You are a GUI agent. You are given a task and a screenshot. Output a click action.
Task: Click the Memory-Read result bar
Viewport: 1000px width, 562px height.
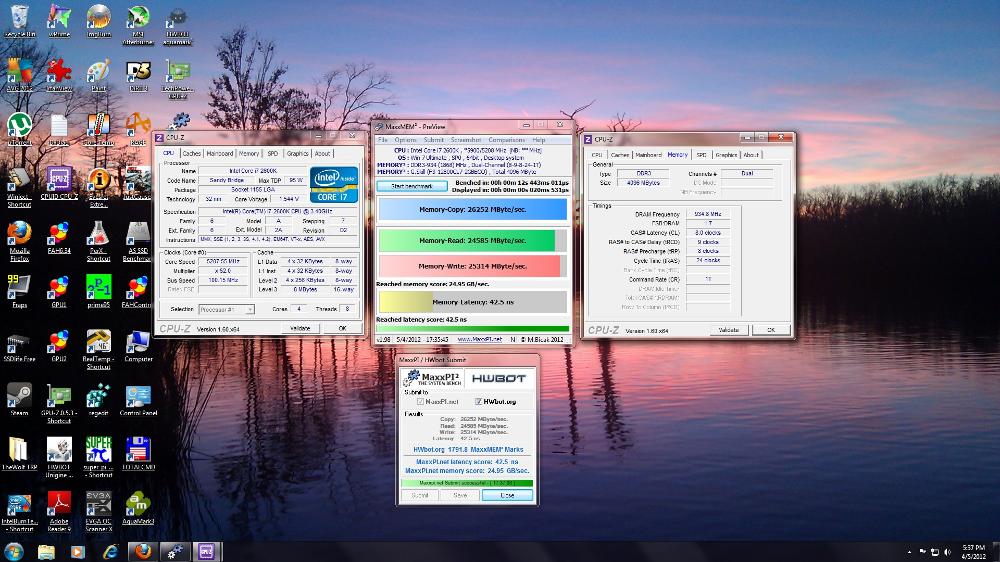point(473,240)
